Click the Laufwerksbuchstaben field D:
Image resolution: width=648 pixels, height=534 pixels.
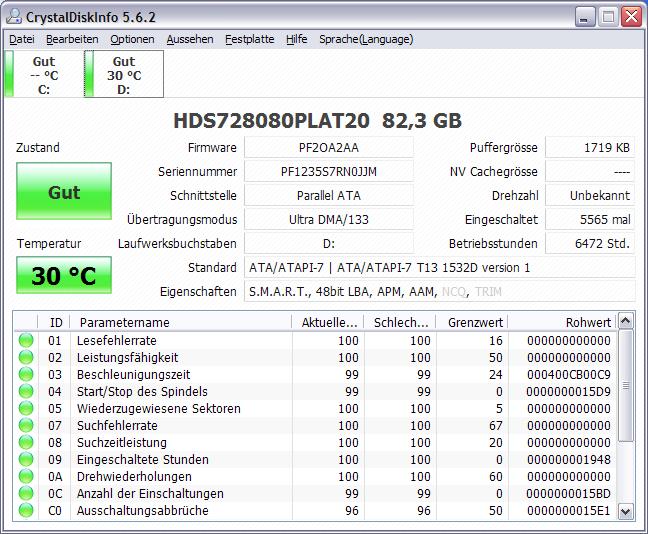click(x=329, y=243)
